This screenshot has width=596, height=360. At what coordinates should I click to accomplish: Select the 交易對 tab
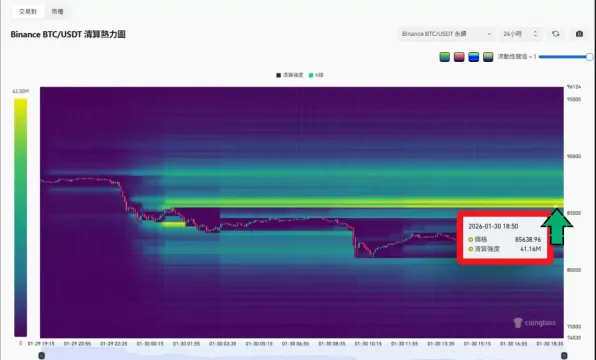tap(28, 12)
